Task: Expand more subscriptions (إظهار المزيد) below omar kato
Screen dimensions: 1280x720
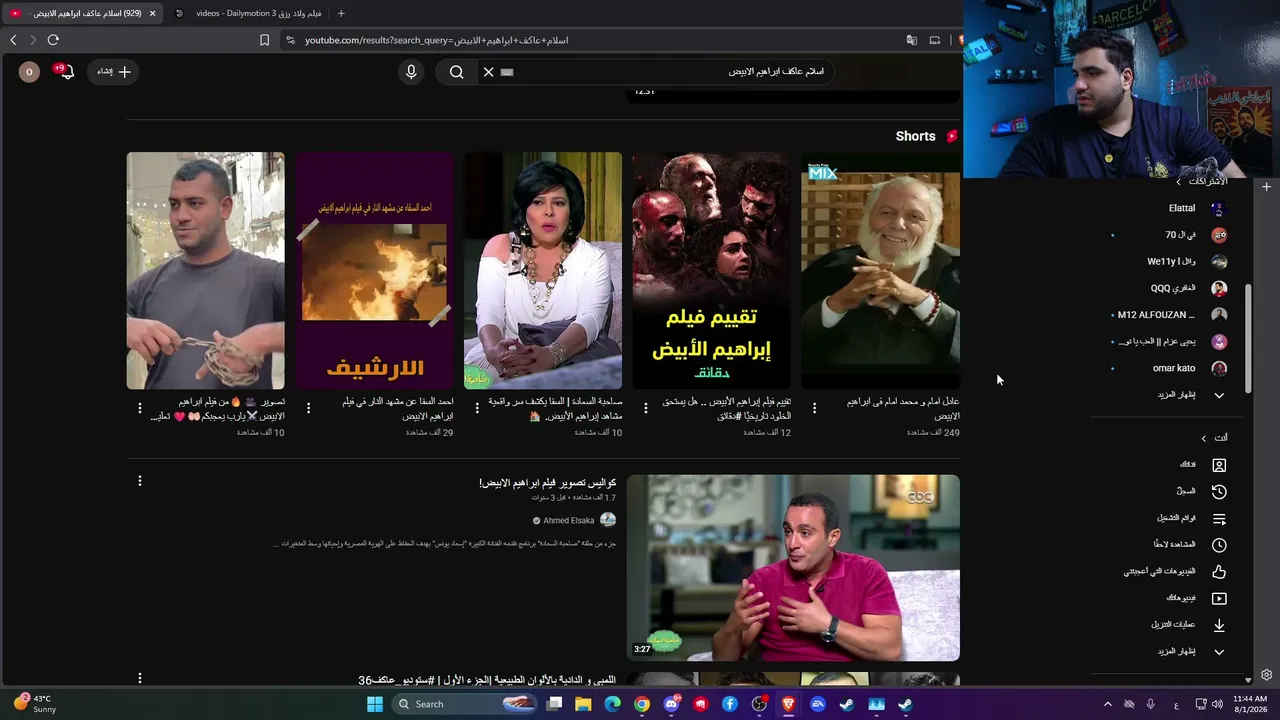Action: click(x=1190, y=395)
